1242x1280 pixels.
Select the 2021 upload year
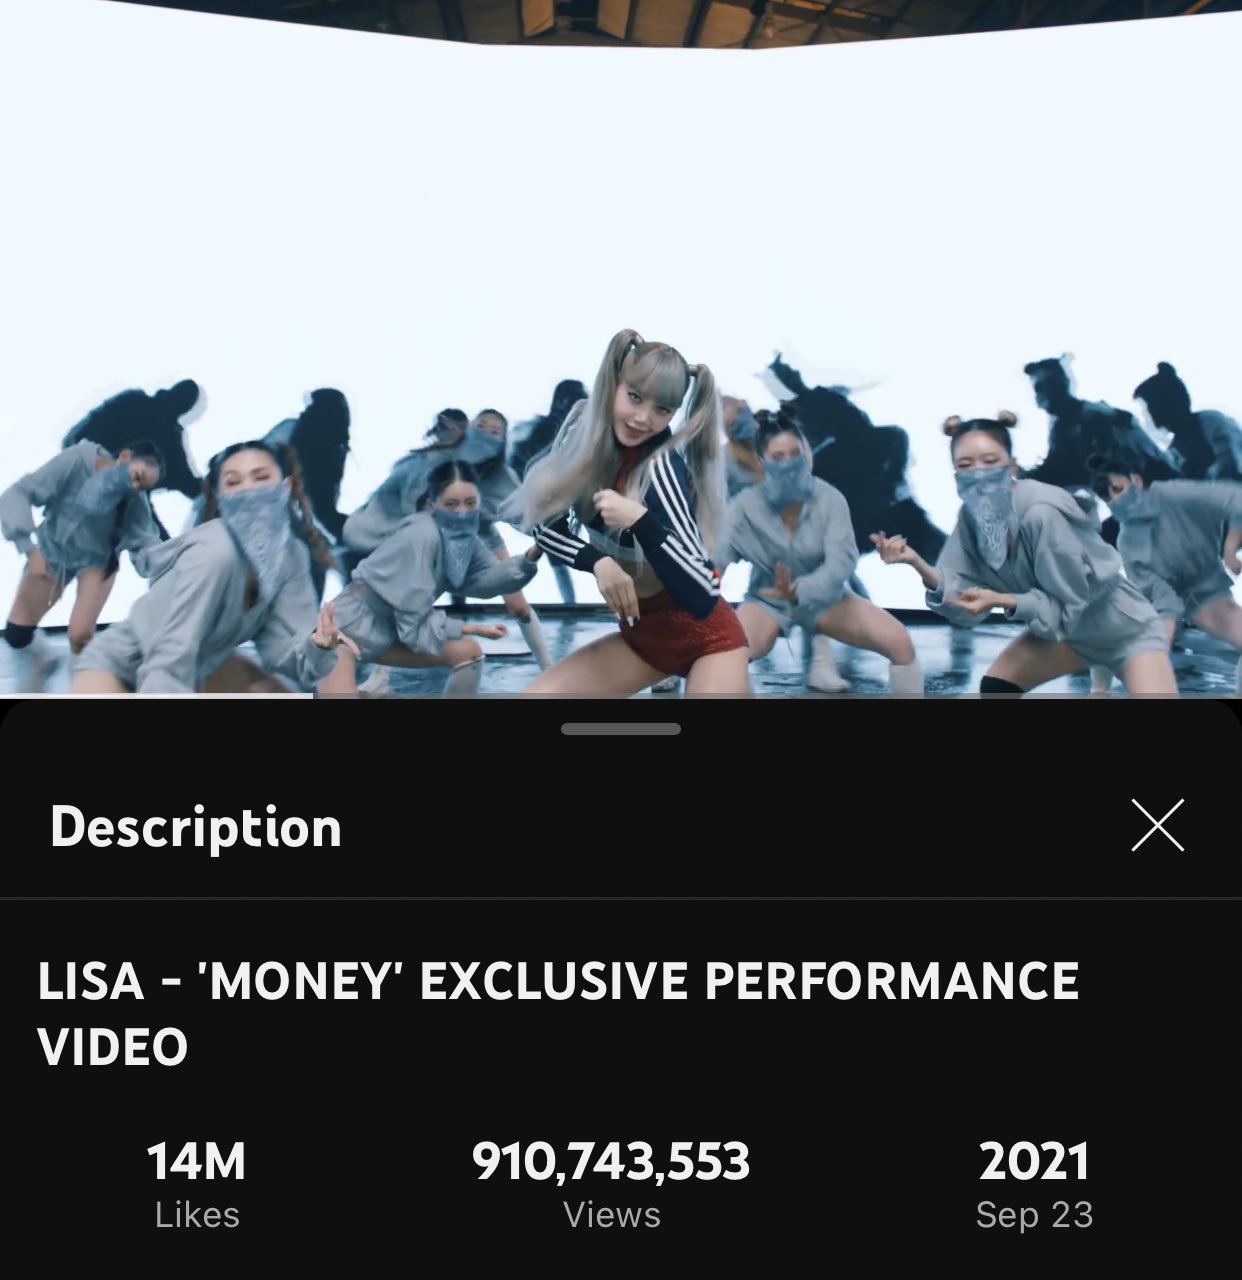[x=1034, y=1162]
